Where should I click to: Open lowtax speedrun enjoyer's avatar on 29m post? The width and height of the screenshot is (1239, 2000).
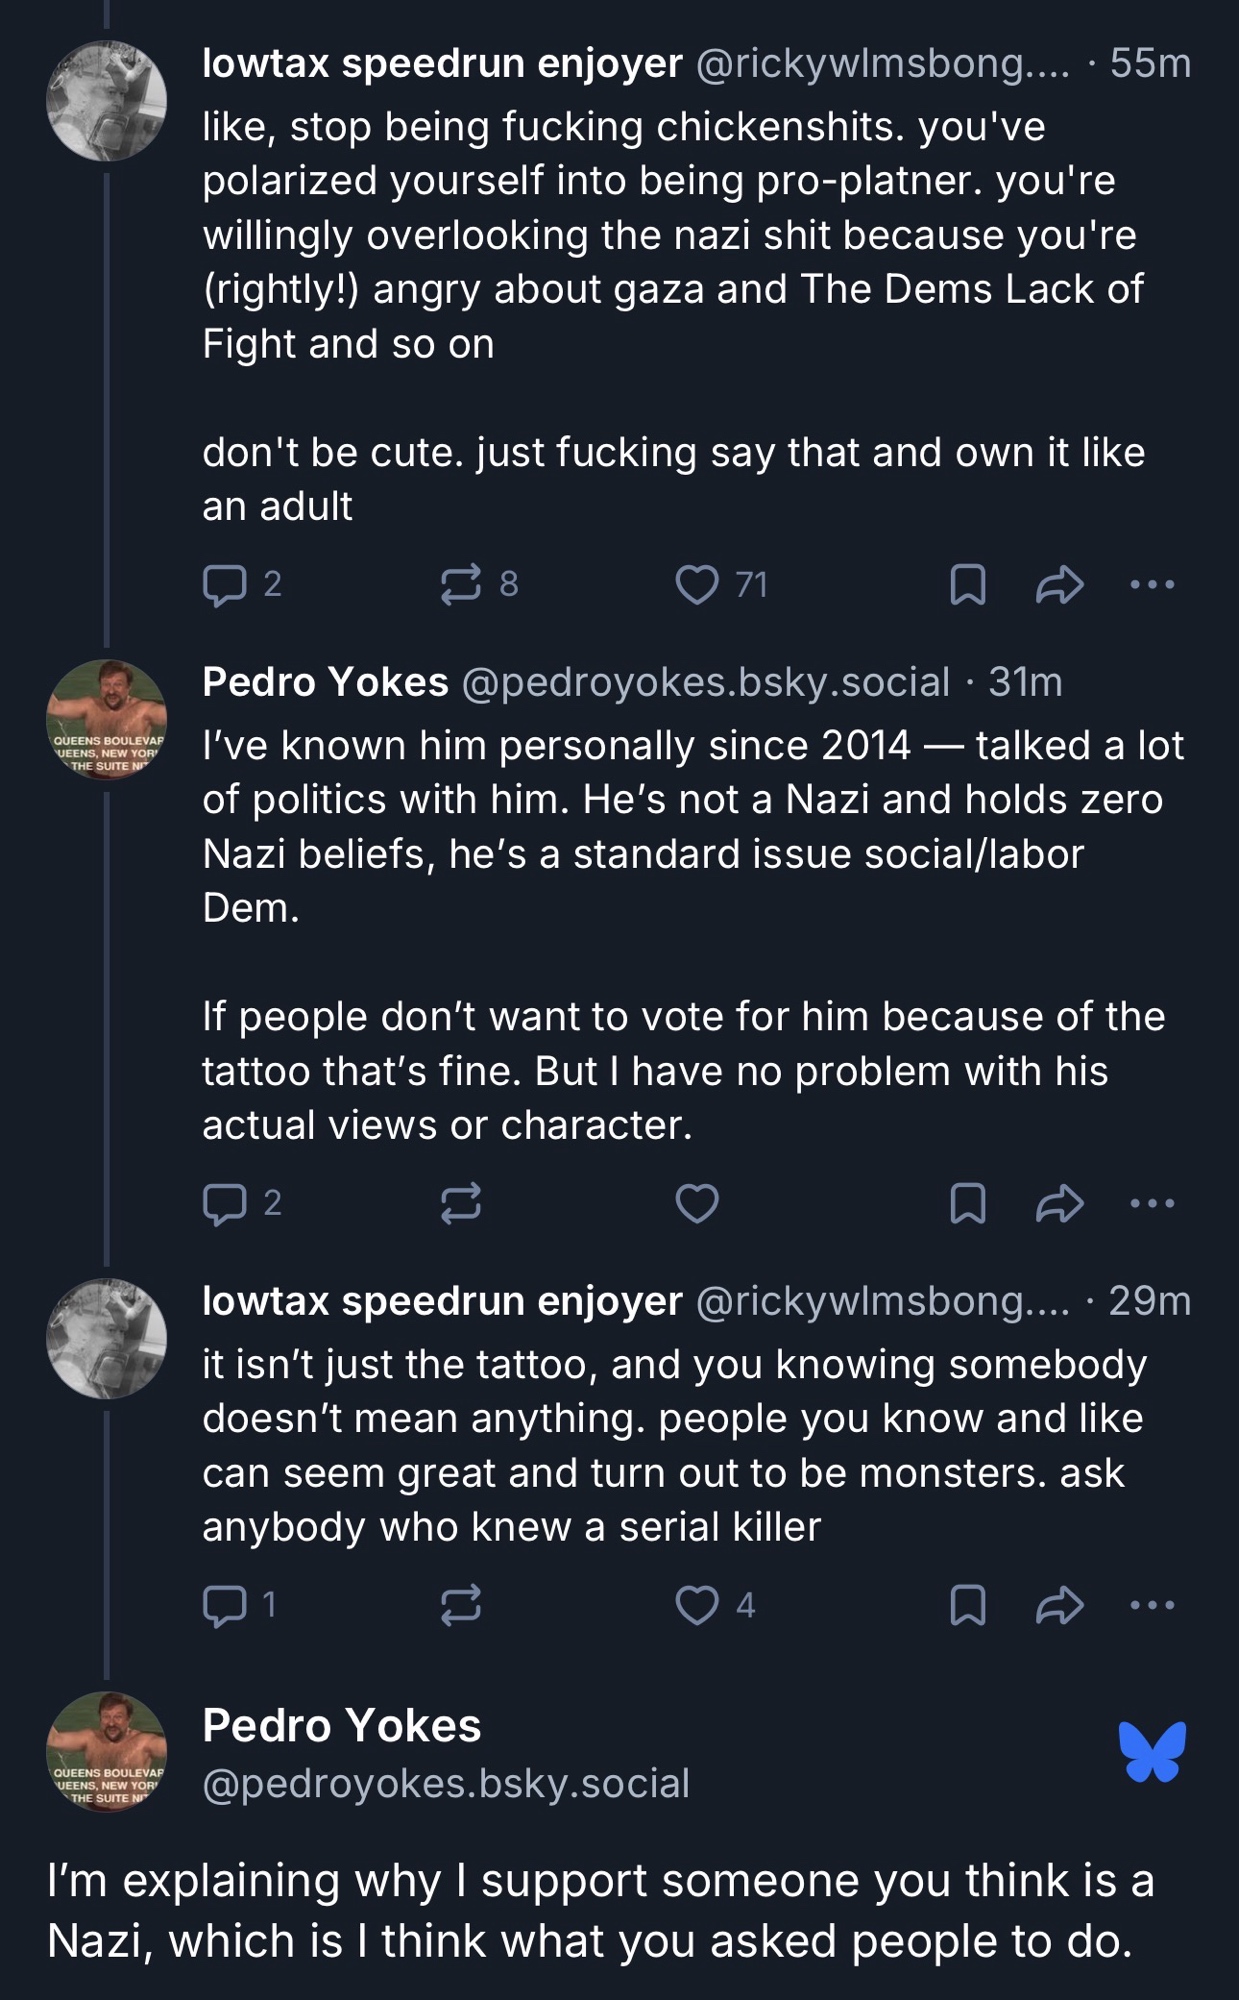tap(106, 1338)
